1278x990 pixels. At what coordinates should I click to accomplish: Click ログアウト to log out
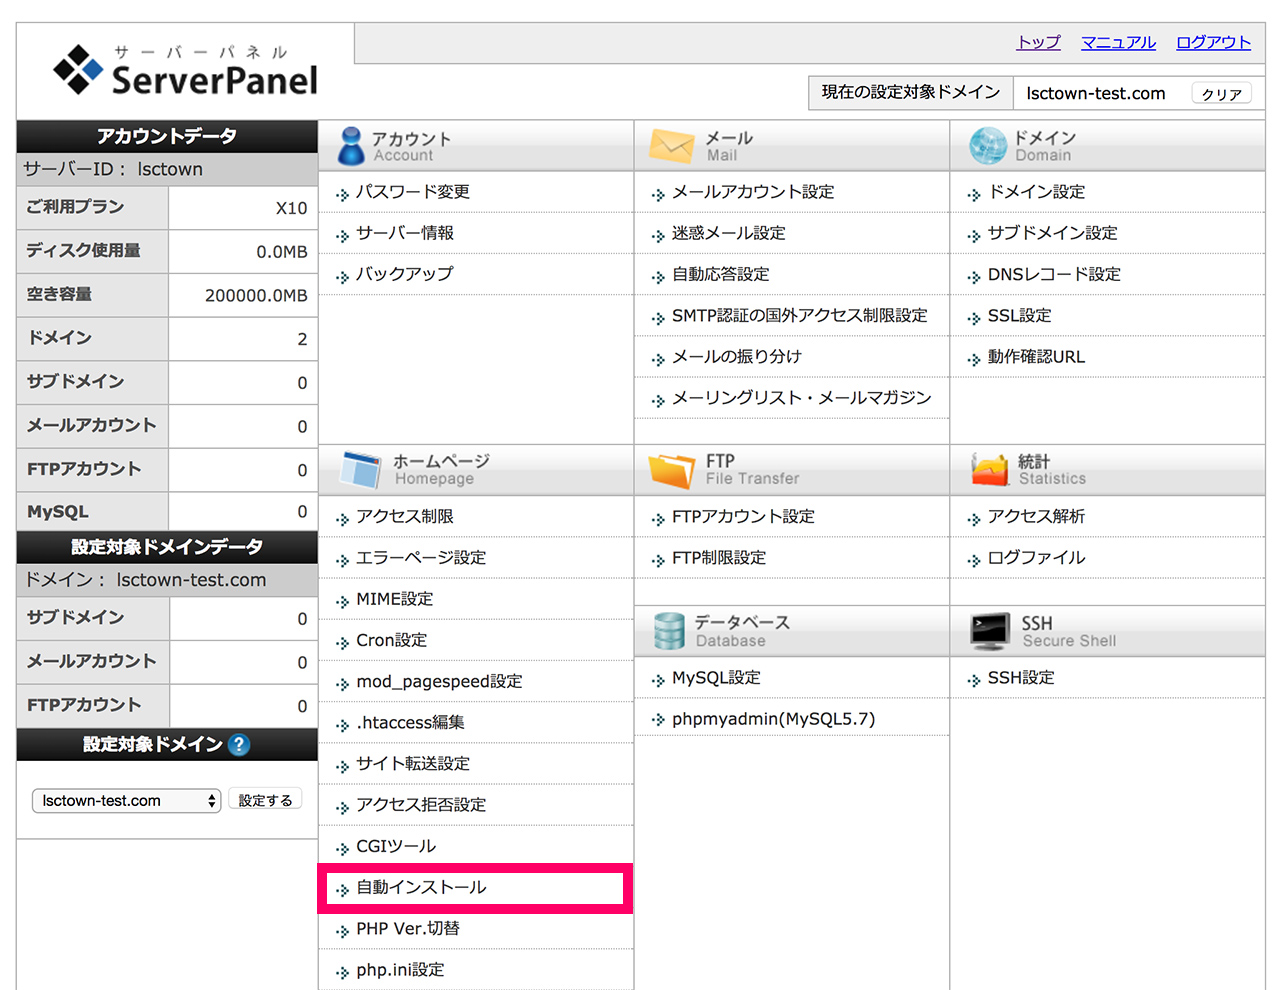click(1213, 42)
